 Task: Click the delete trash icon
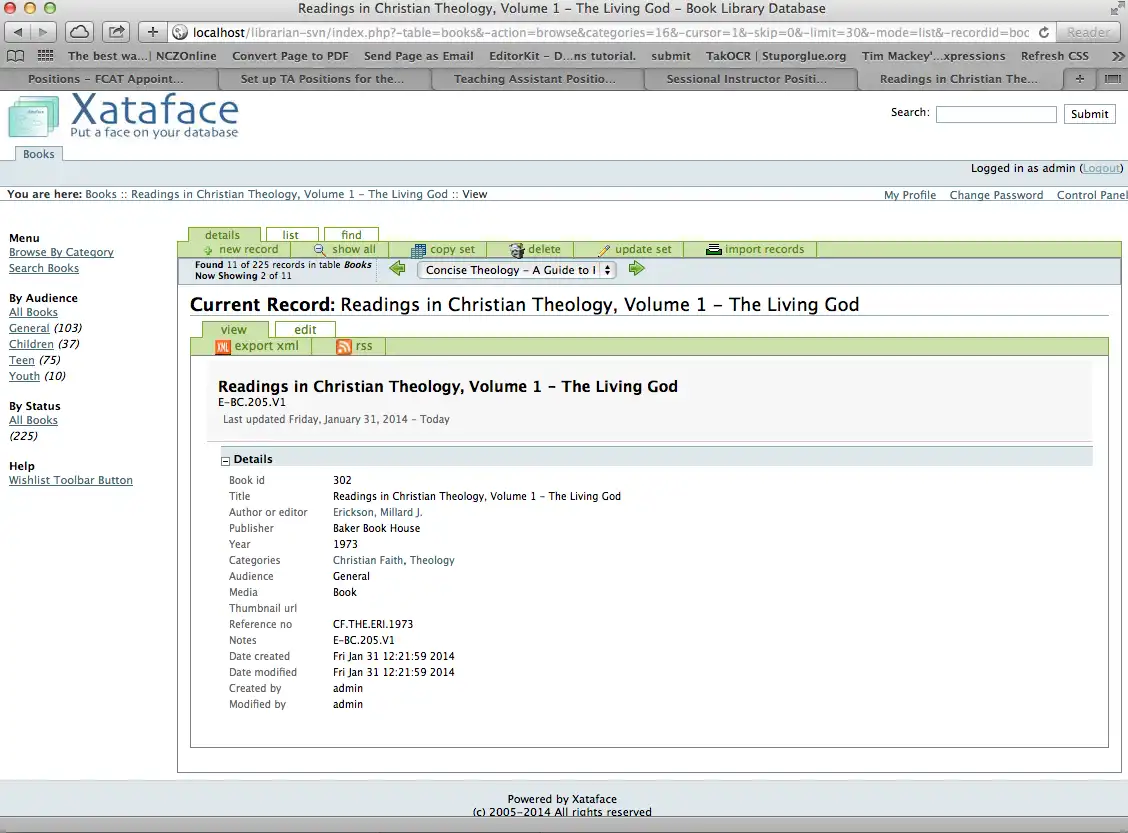click(x=517, y=250)
